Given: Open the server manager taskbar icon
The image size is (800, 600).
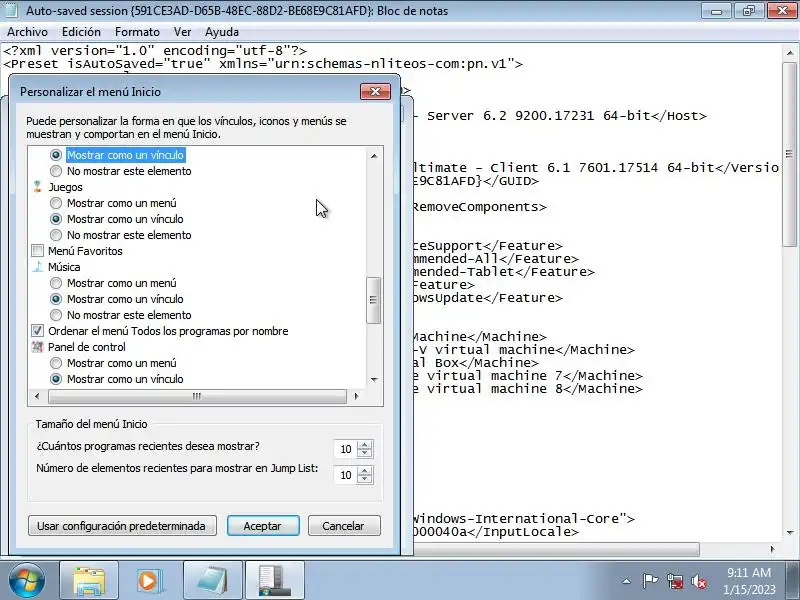Looking at the screenshot, I should [274, 580].
